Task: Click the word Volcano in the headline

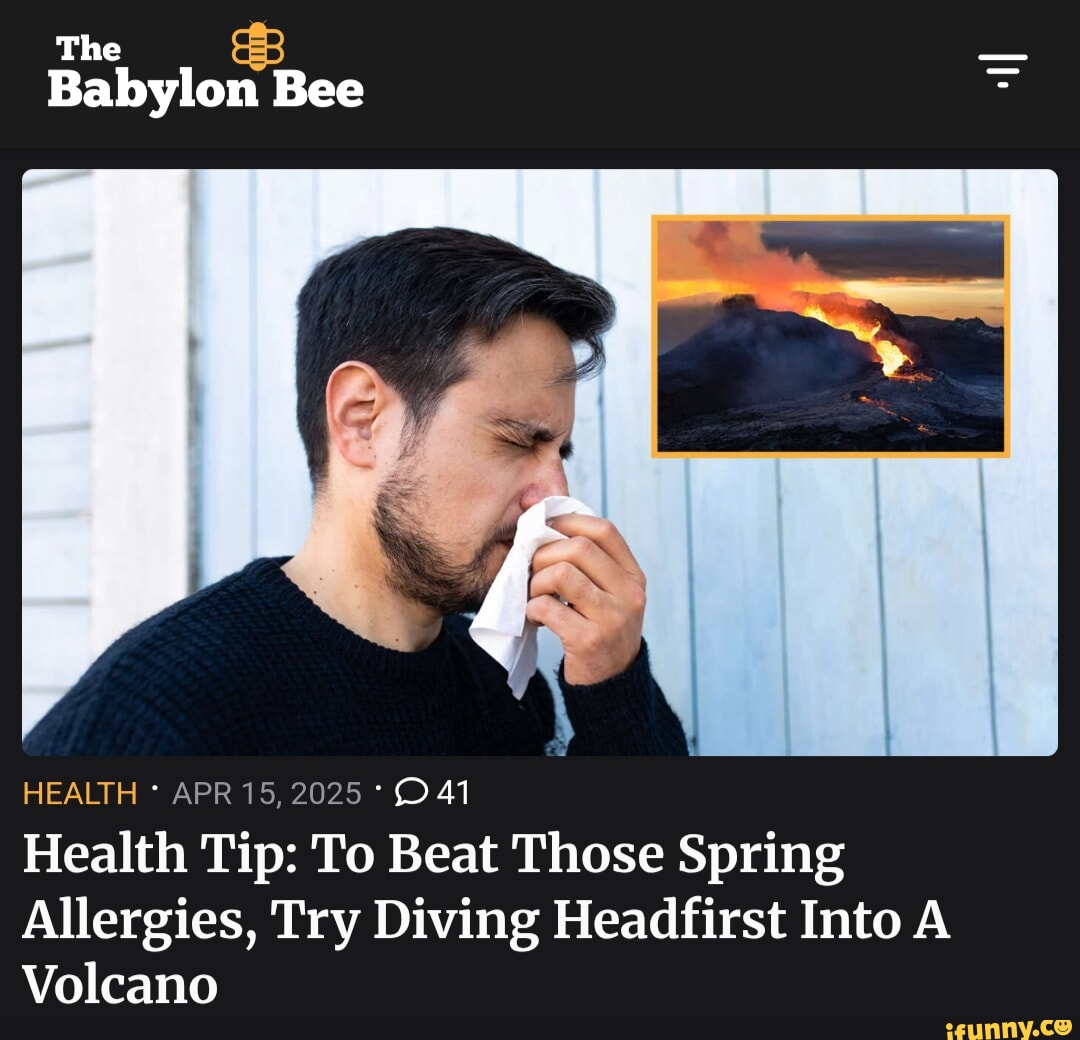Action: point(120,984)
